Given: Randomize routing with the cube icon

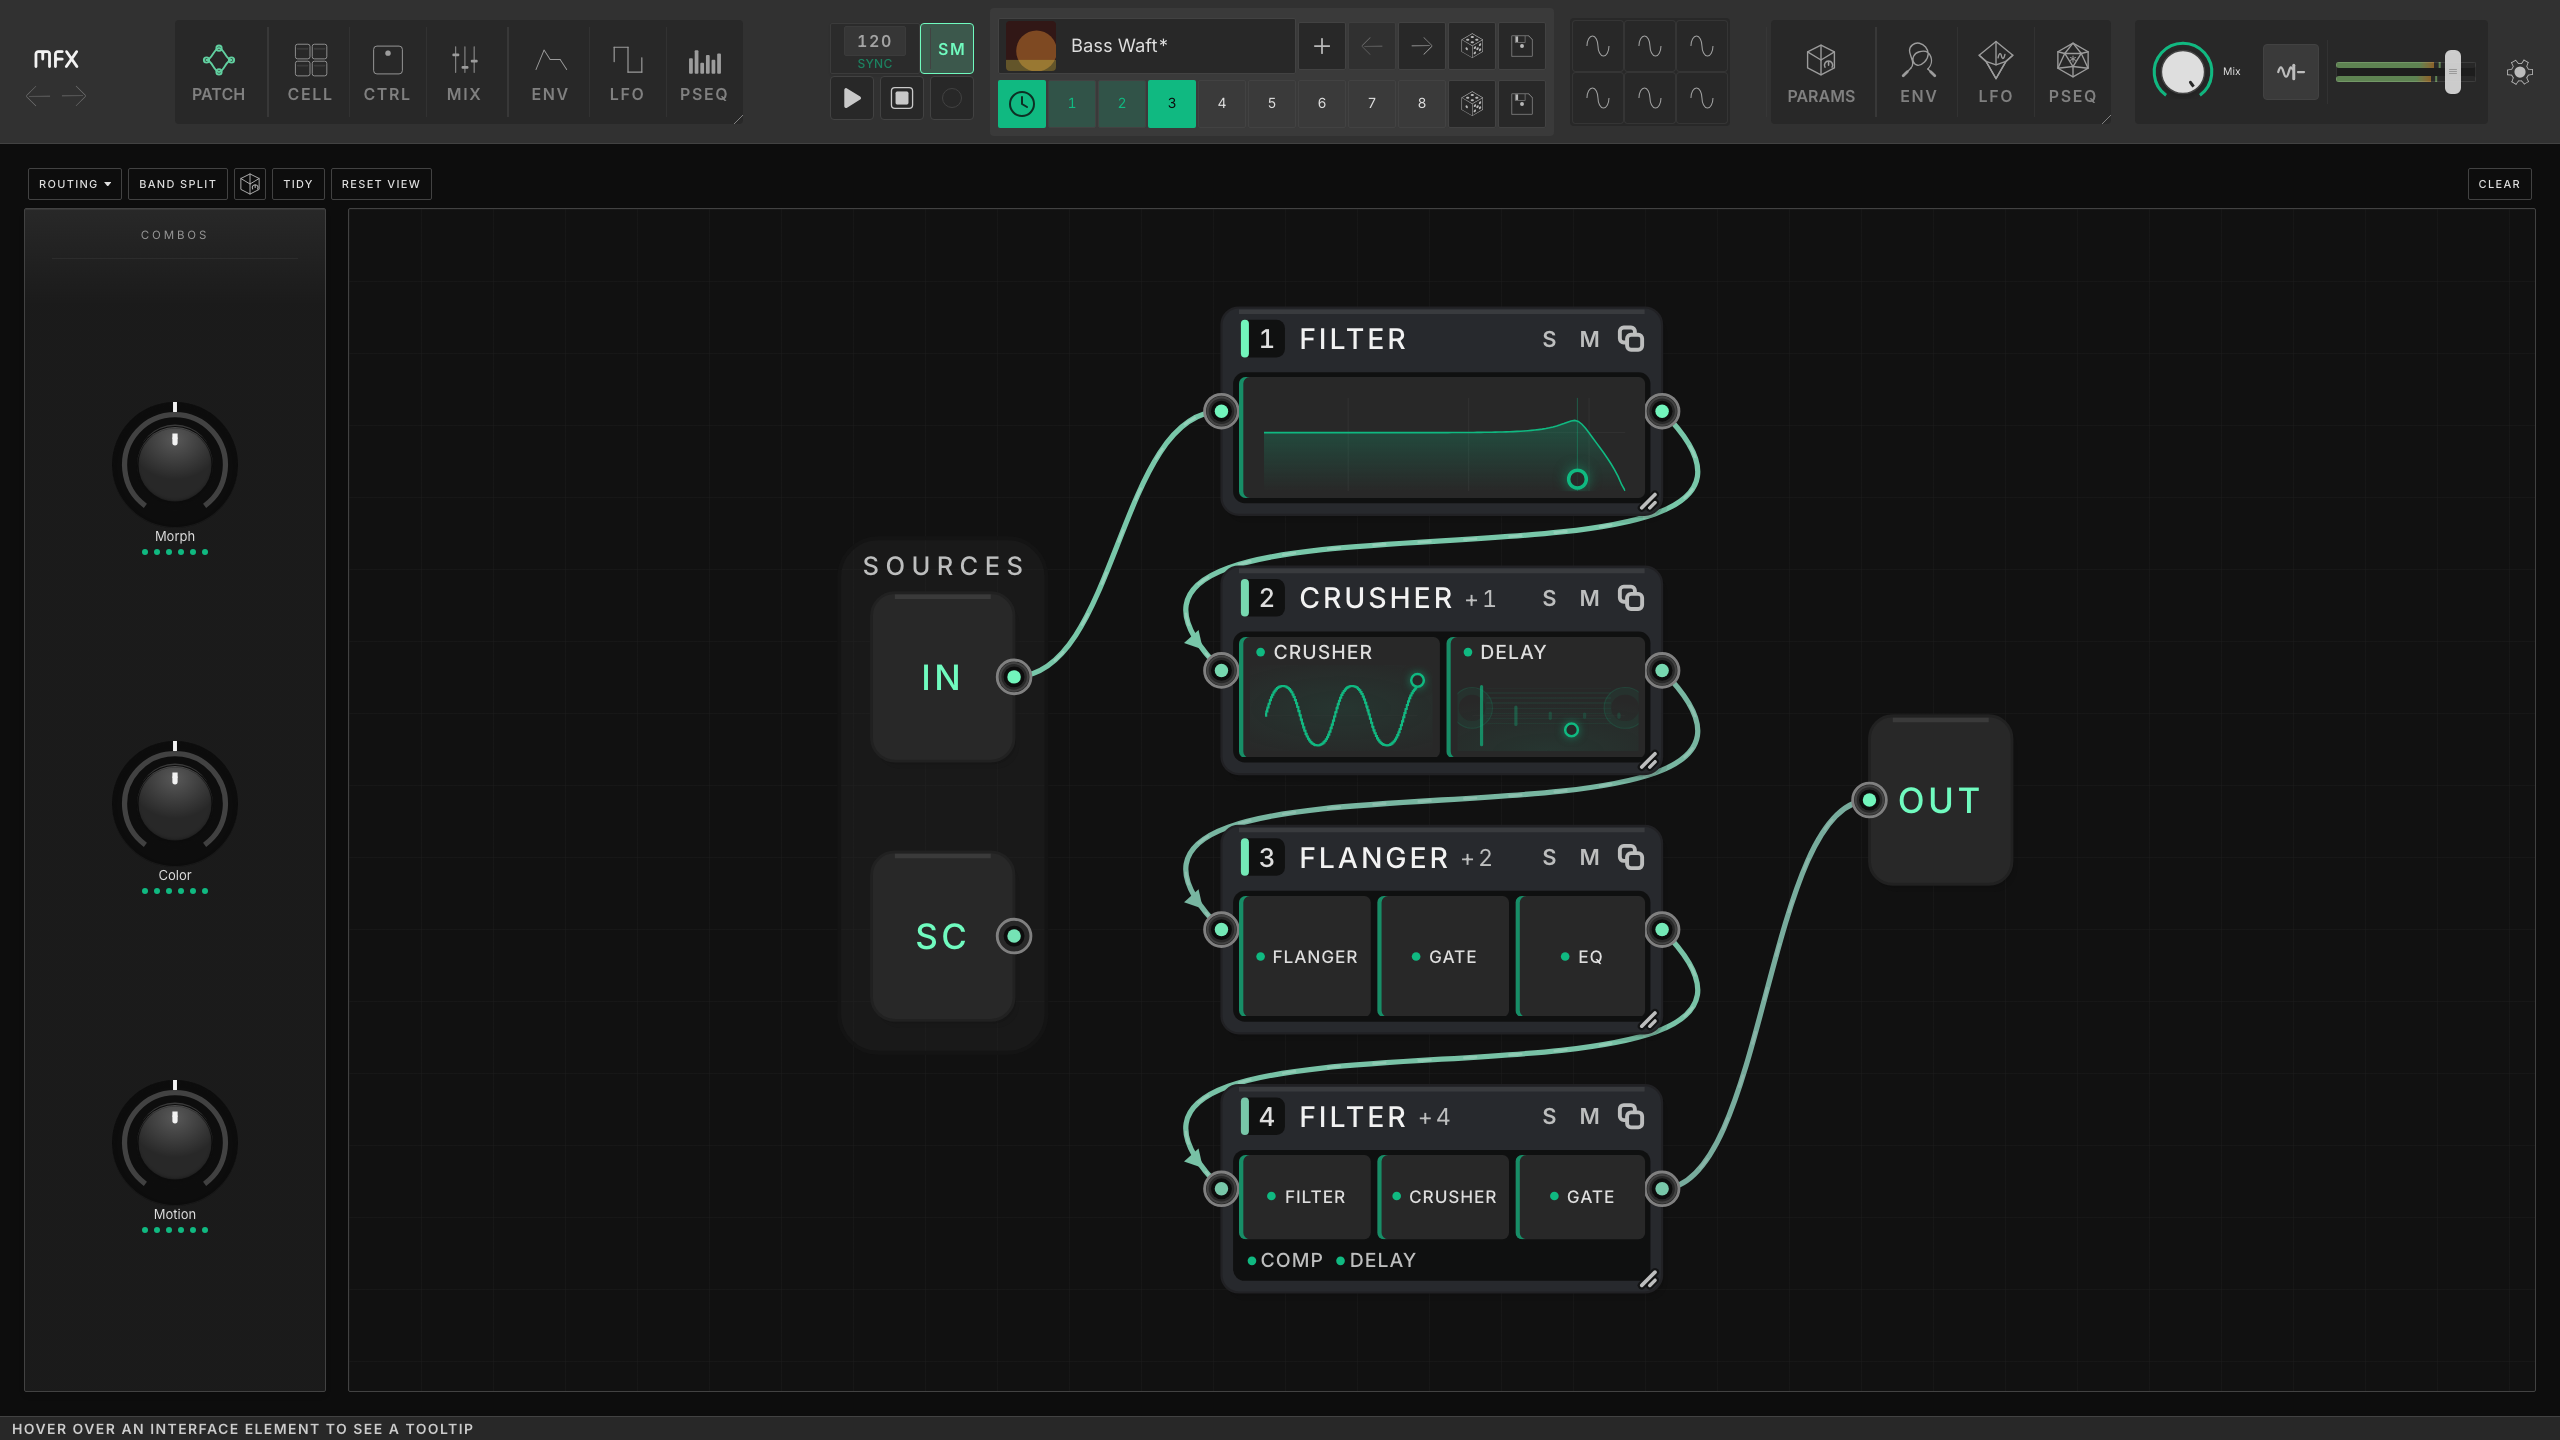Looking at the screenshot, I should point(250,184).
